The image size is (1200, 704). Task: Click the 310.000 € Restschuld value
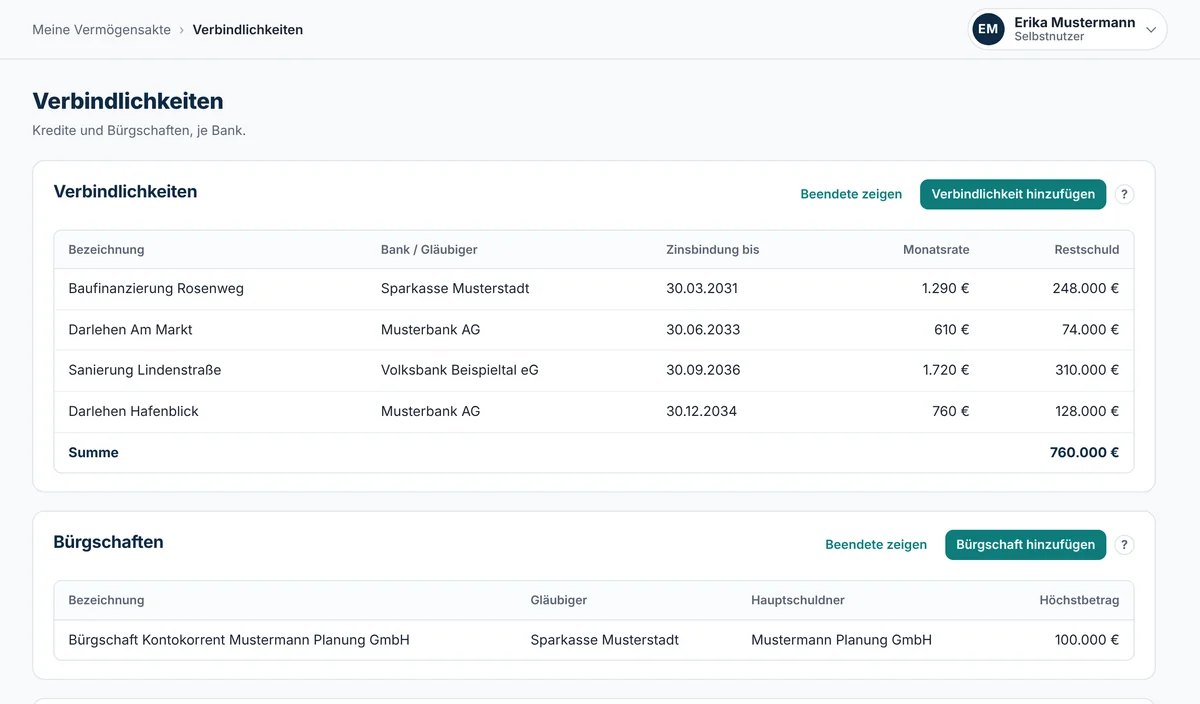click(1086, 370)
